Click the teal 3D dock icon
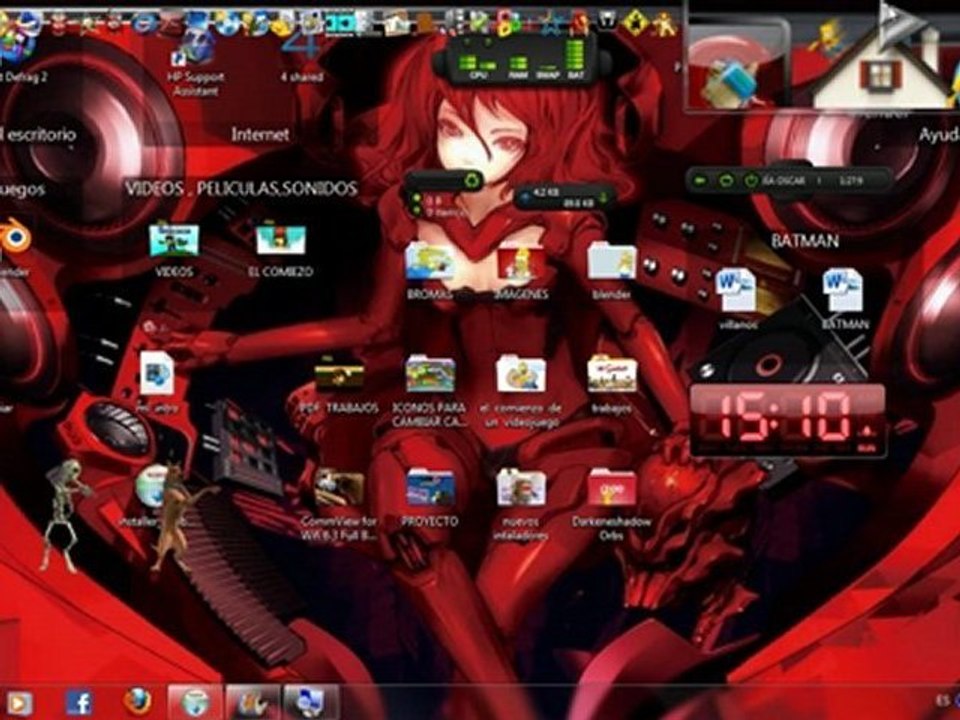The width and height of the screenshot is (960, 720). (x=339, y=23)
